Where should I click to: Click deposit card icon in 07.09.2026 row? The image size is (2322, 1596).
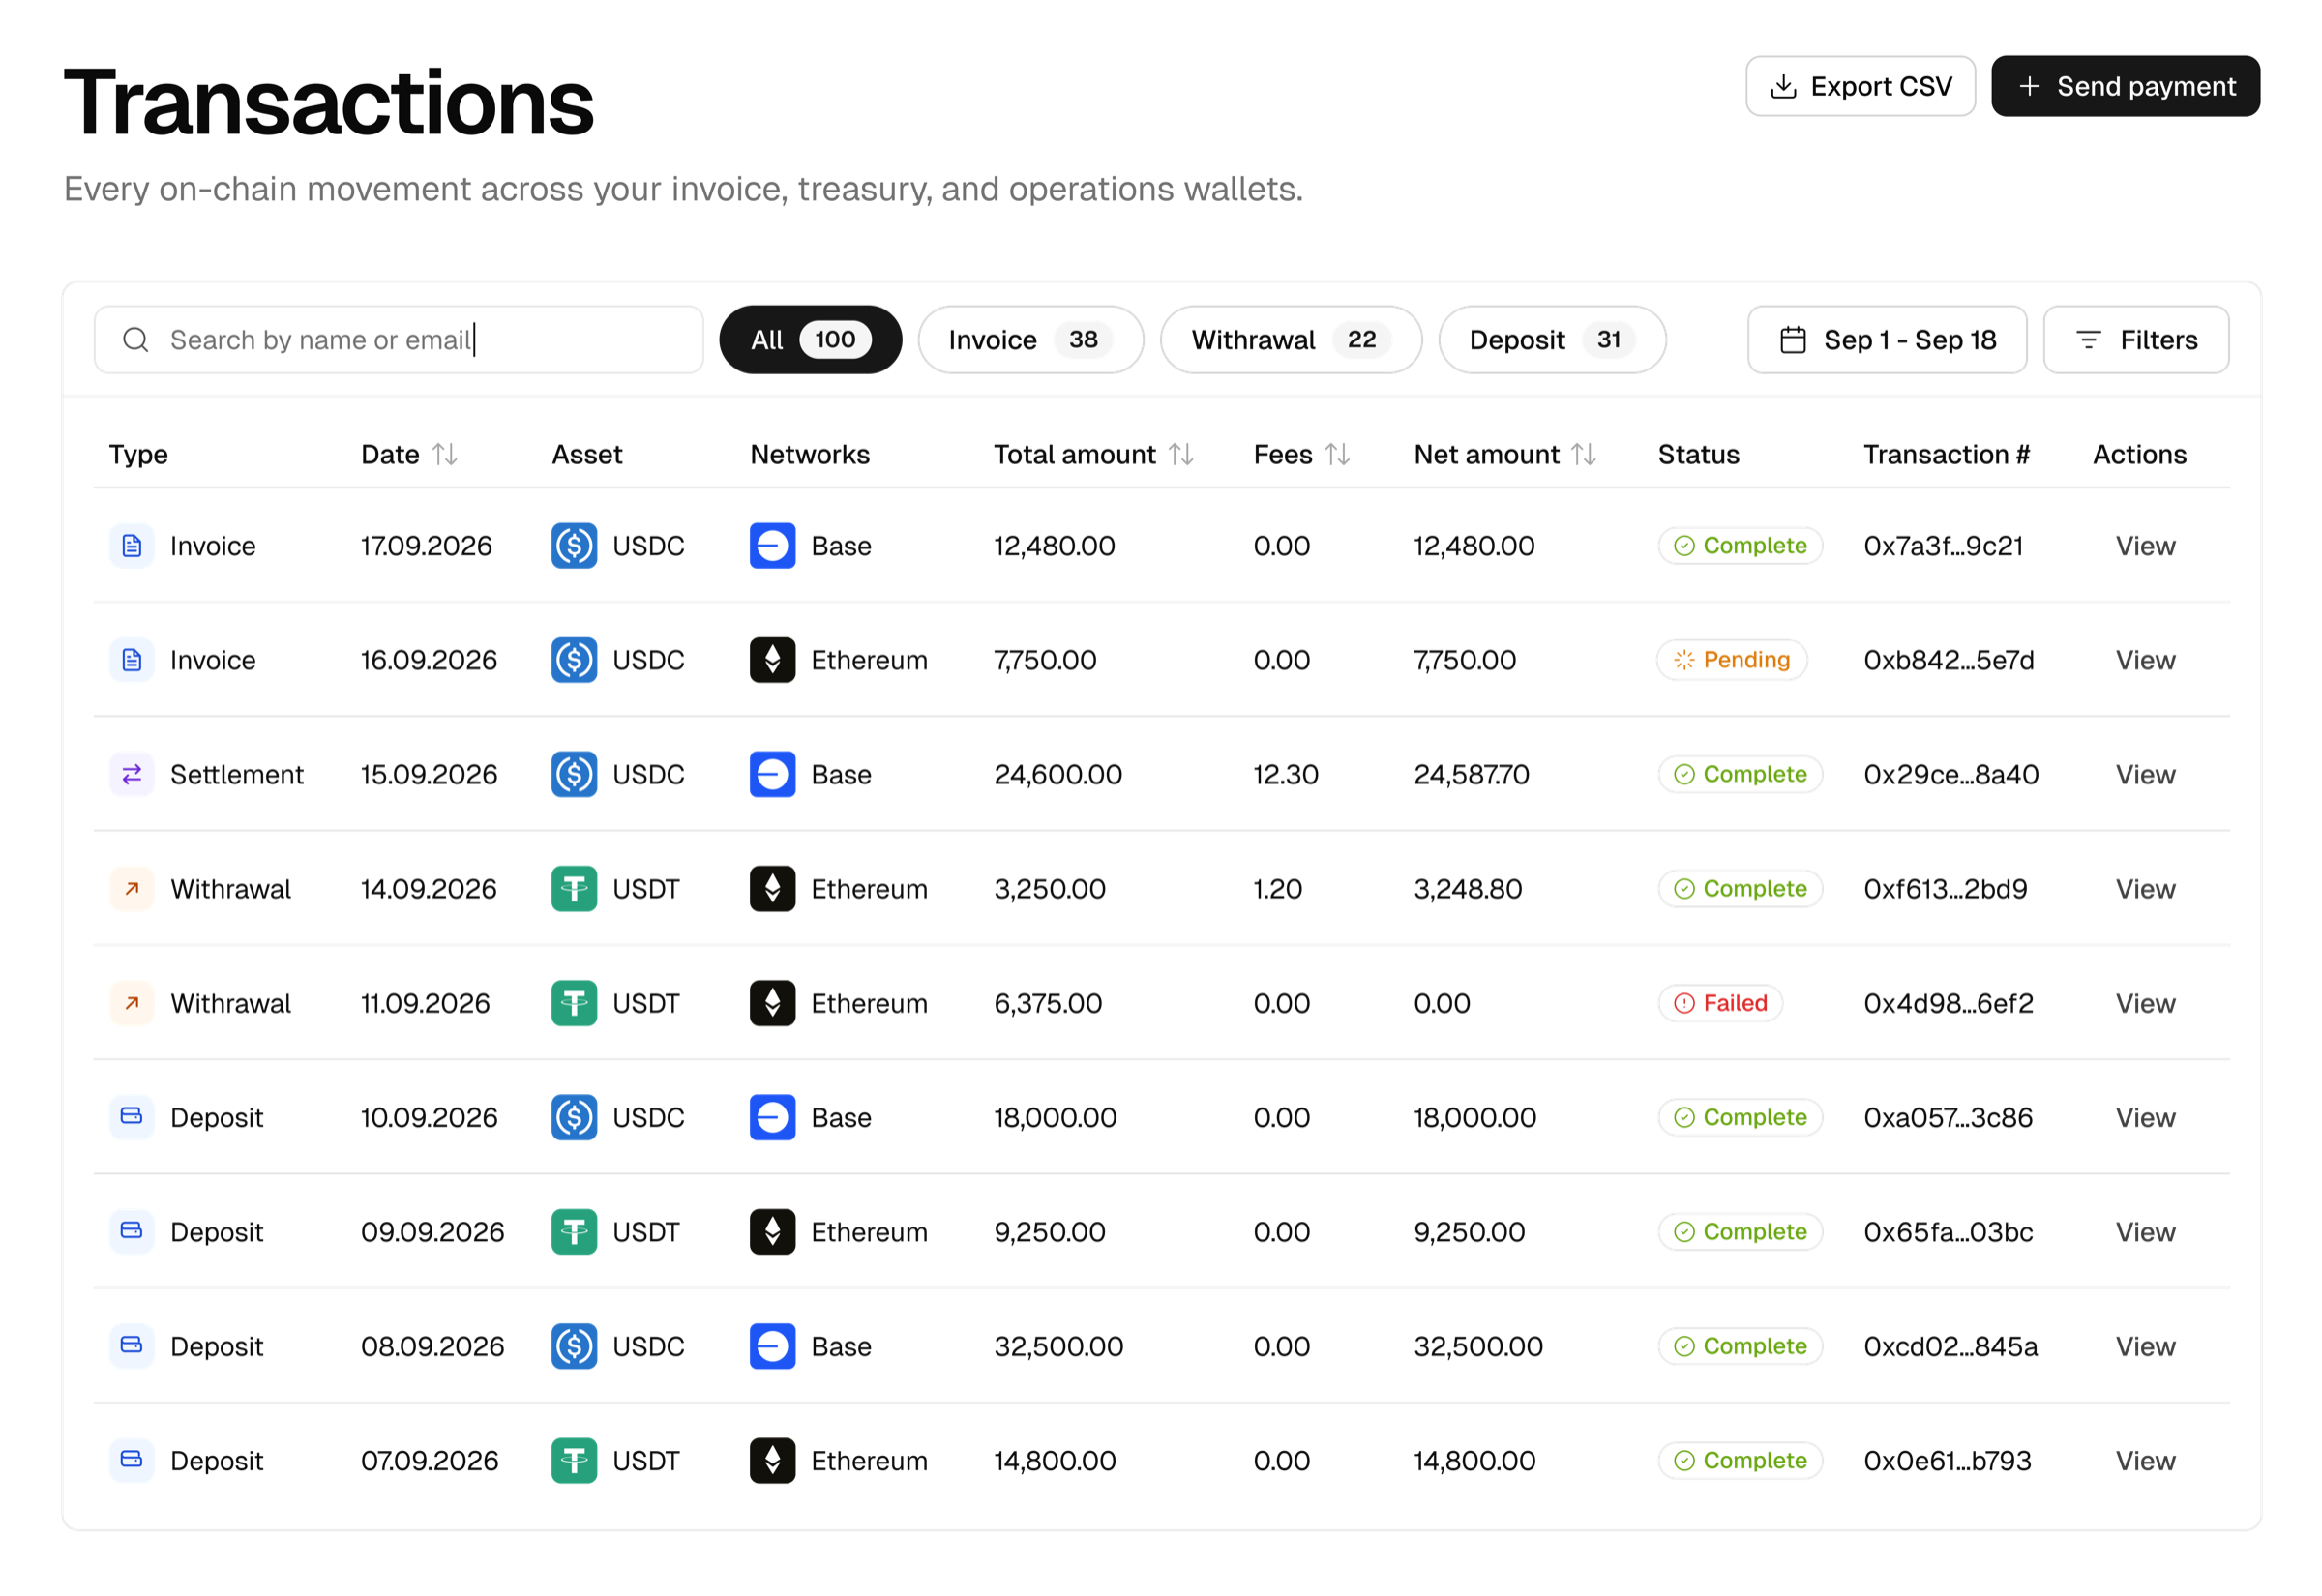point(132,1461)
